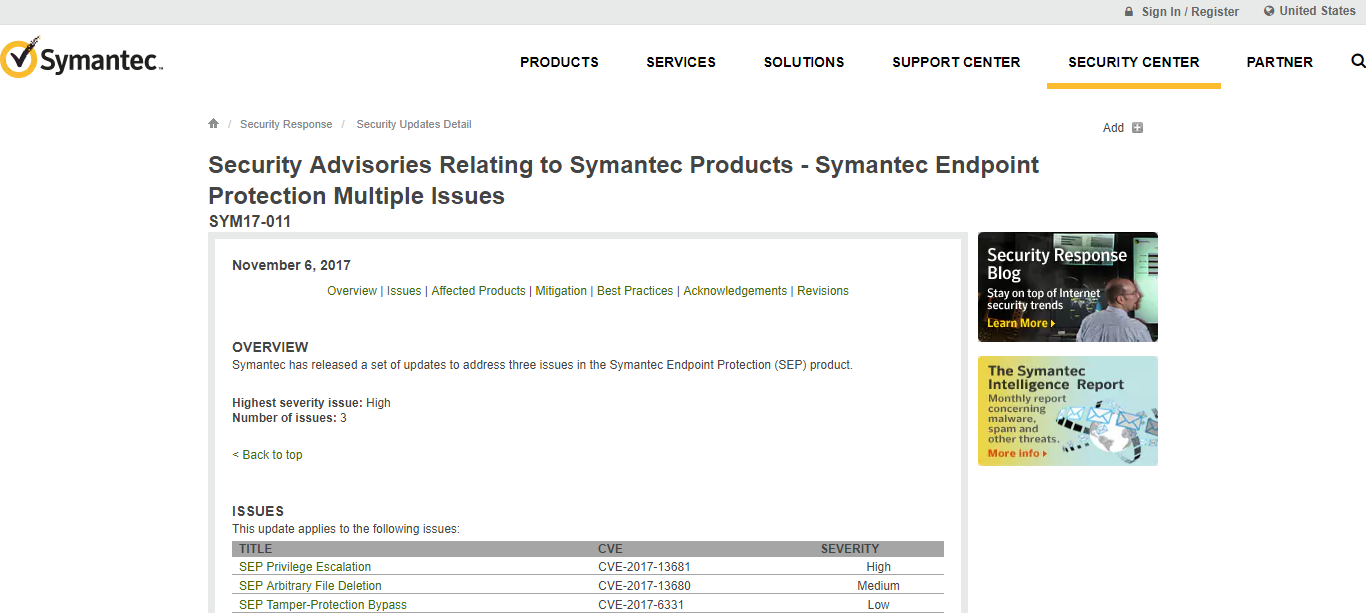Jump to Issues section
The image size is (1366, 613).
click(x=404, y=291)
